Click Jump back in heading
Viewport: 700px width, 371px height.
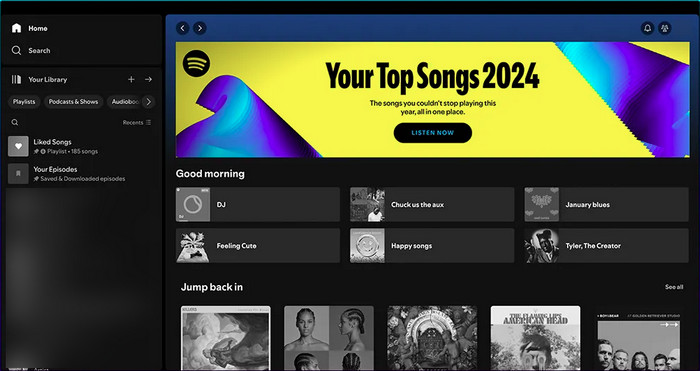pos(212,287)
